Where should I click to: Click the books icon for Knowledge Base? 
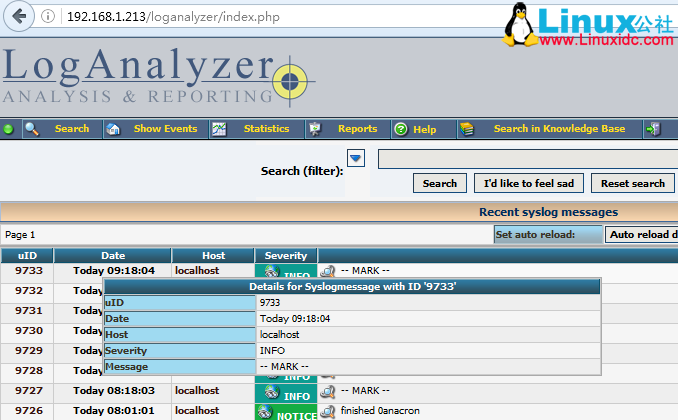point(467,129)
